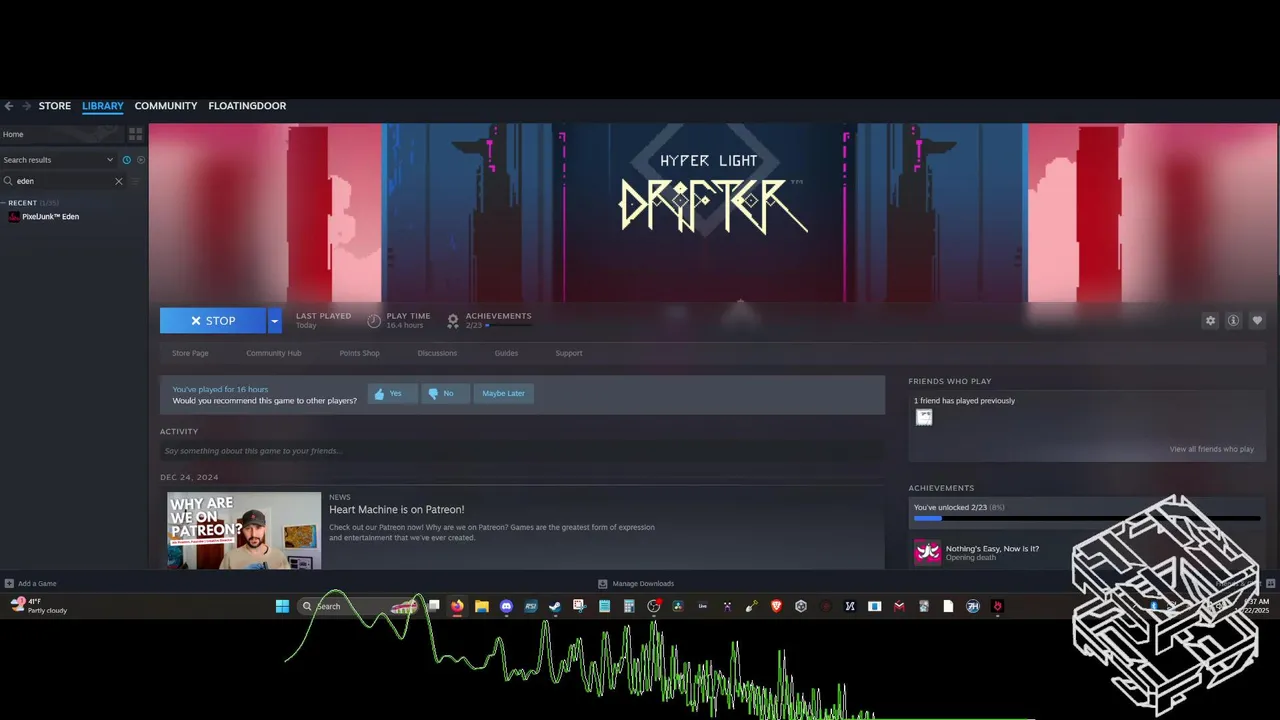Viewport: 1280px width, 720px height.
Task: Click the activity comment field
Action: [x=522, y=451]
